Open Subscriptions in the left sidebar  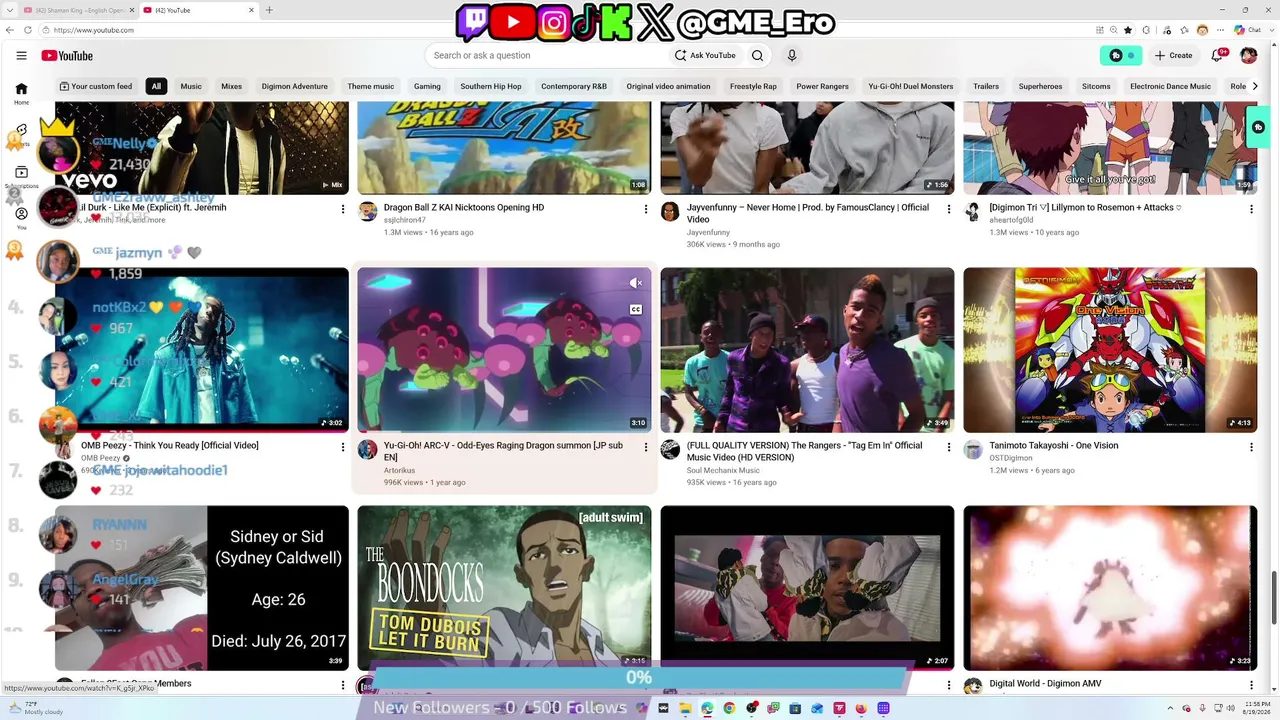(x=21, y=177)
